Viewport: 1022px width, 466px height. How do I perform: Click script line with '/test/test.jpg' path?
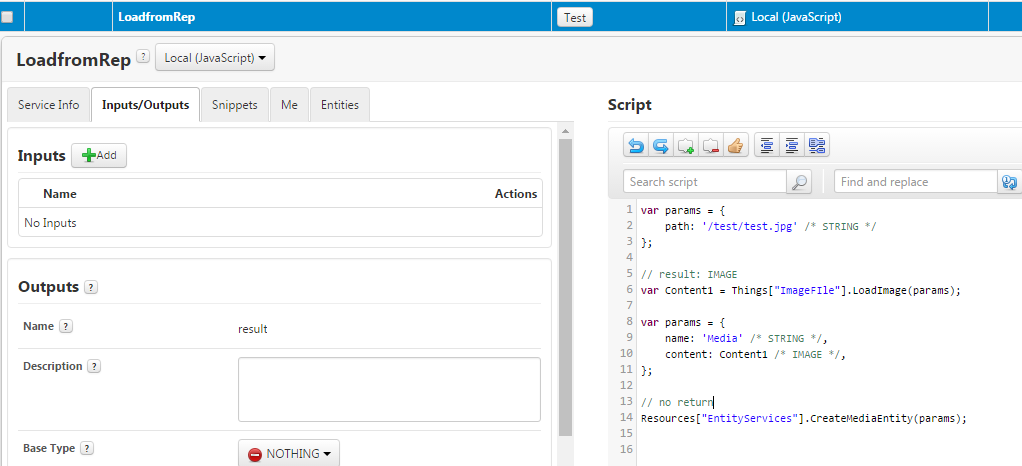(770, 226)
